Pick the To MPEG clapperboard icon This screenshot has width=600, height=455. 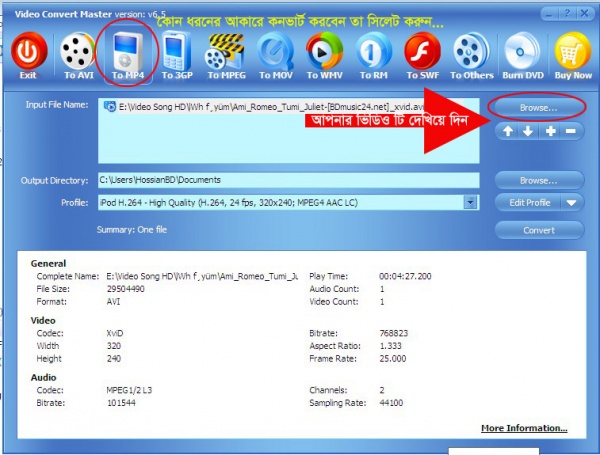(225, 51)
